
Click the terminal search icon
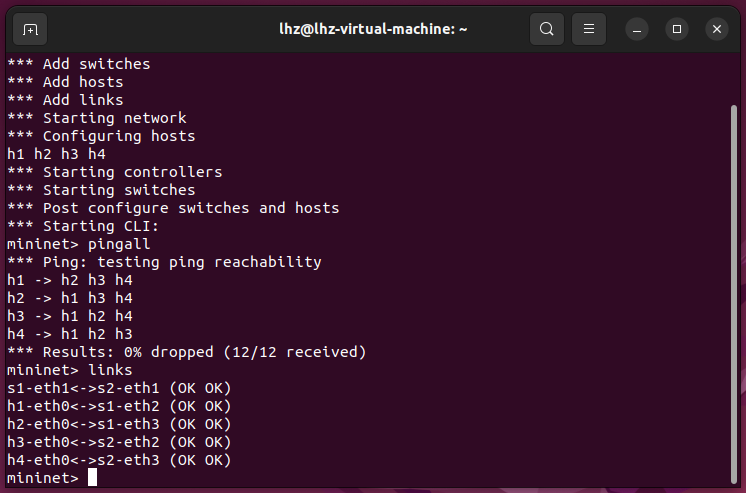tap(546, 29)
